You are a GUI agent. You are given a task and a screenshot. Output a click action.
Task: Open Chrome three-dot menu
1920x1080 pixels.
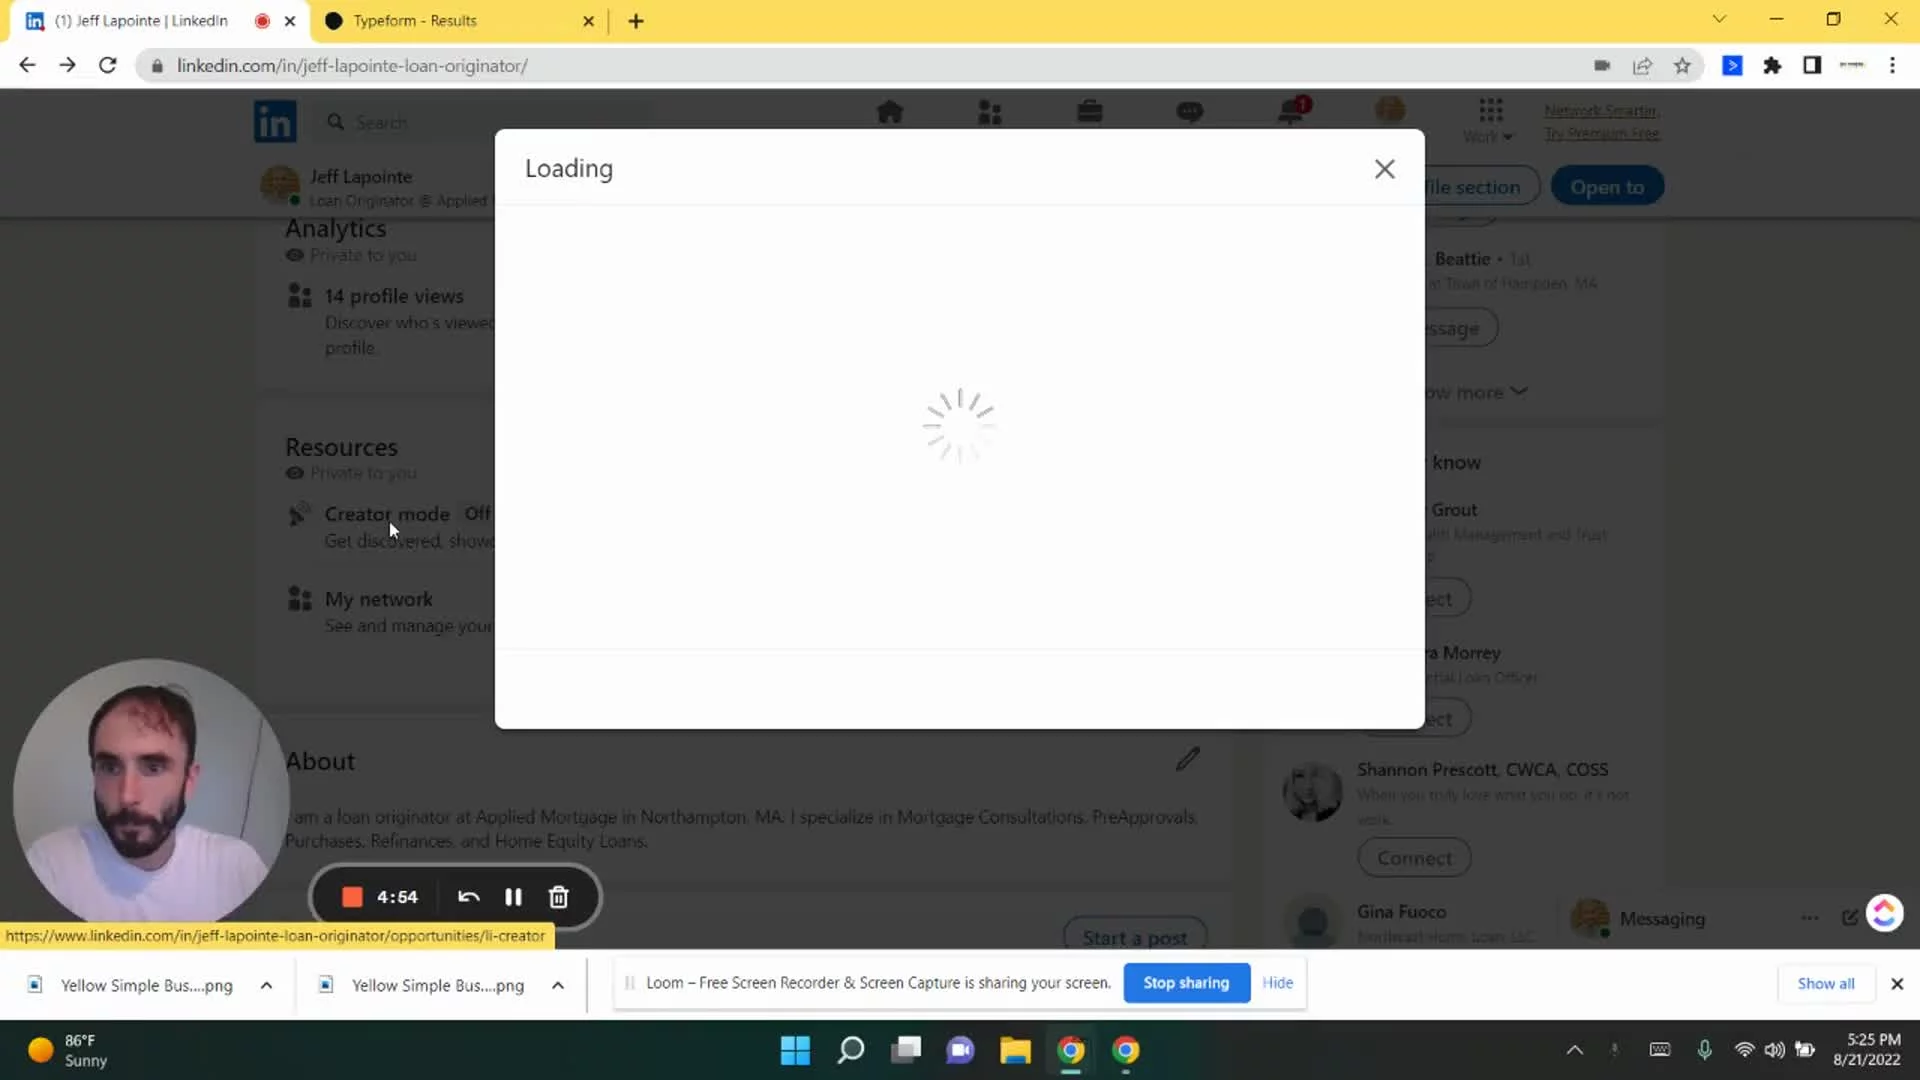point(1892,66)
